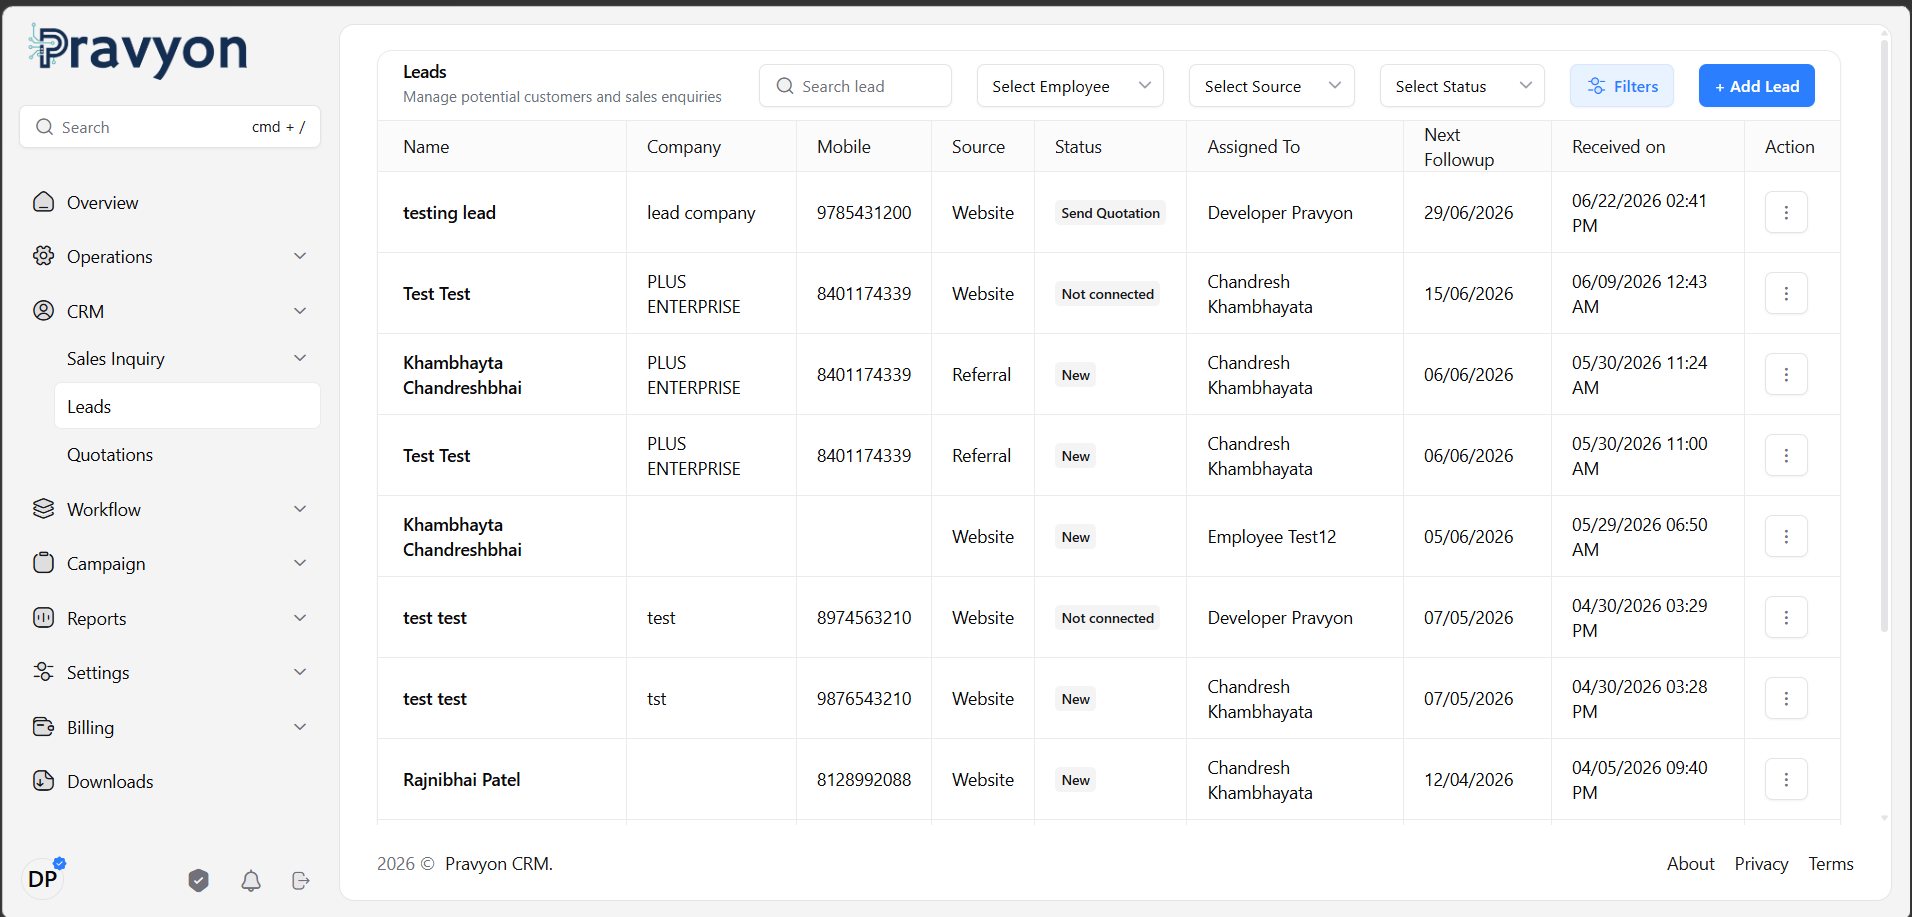Viewport: 1912px width, 917px height.
Task: Open the Filters button
Action: click(x=1622, y=86)
